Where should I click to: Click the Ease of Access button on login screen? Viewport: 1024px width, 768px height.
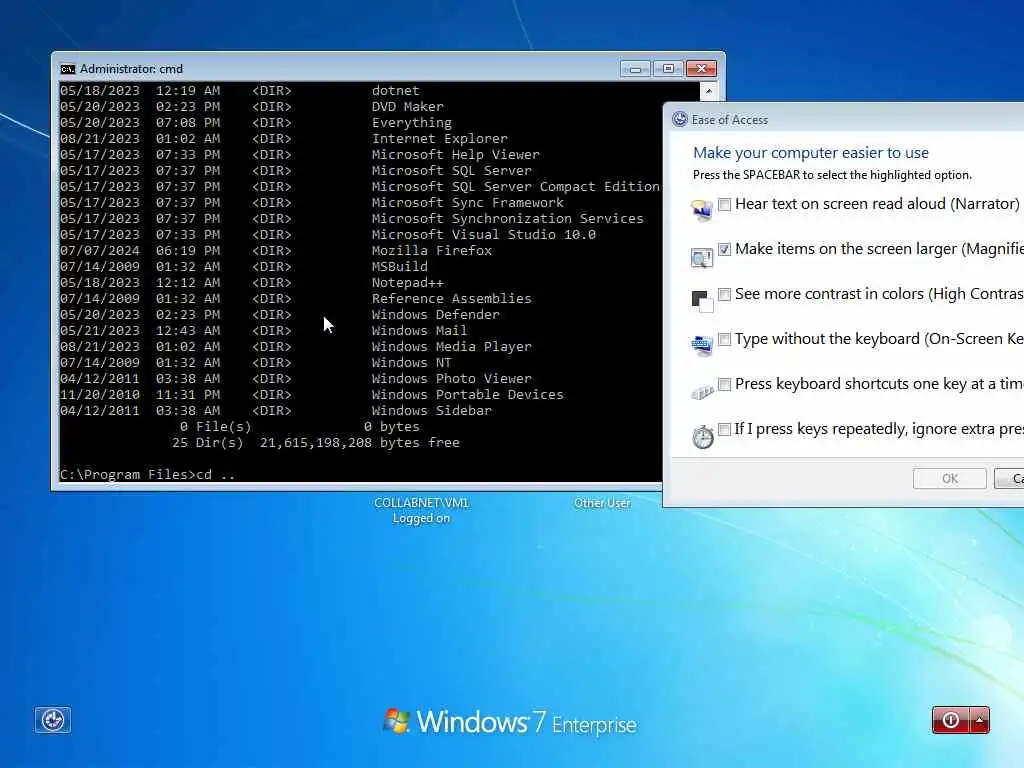tap(52, 720)
